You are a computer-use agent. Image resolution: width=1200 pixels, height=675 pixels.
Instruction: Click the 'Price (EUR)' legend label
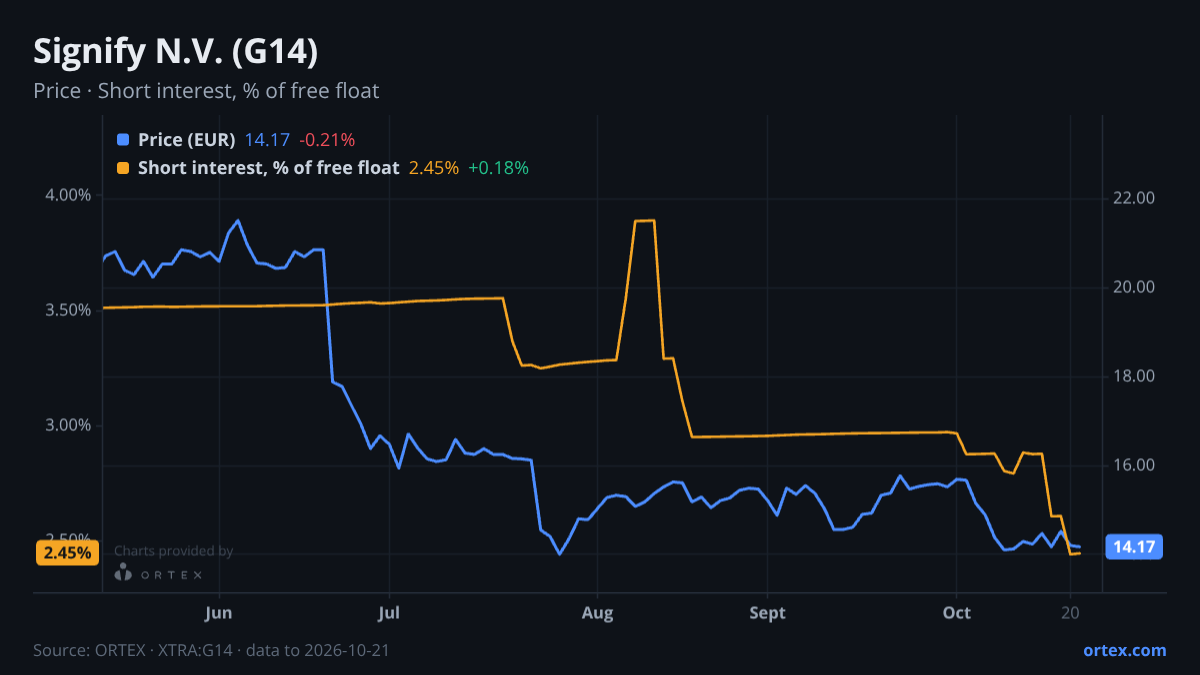[x=187, y=140]
